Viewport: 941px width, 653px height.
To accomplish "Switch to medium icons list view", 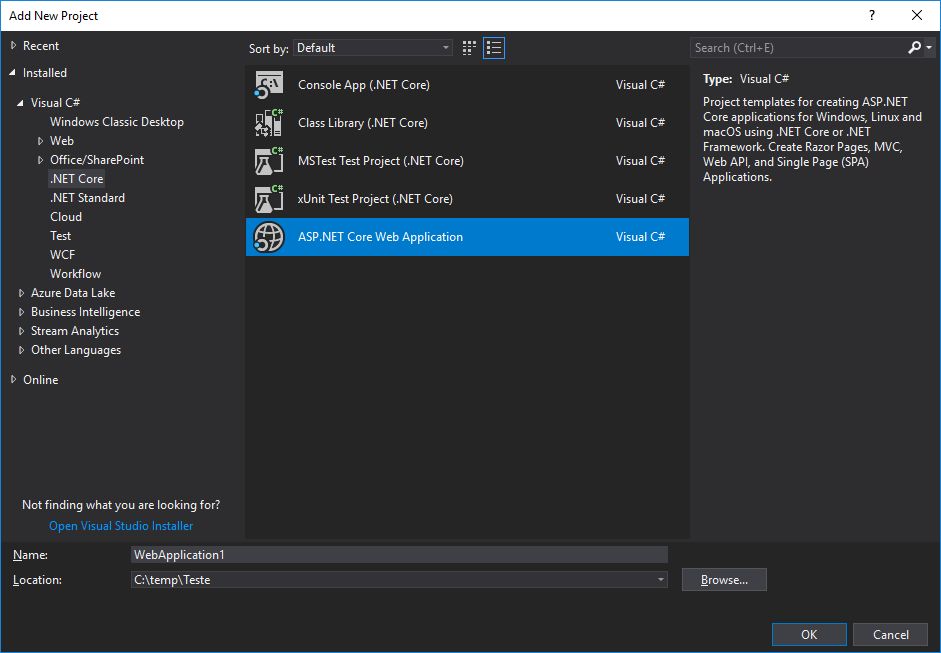I will point(494,48).
